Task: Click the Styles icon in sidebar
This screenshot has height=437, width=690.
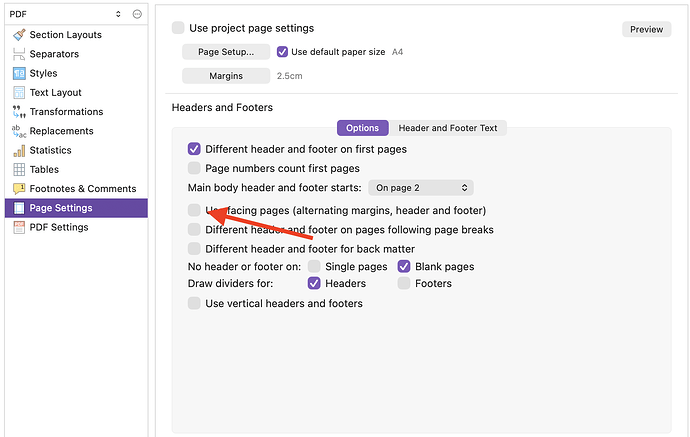Action: click(x=19, y=73)
